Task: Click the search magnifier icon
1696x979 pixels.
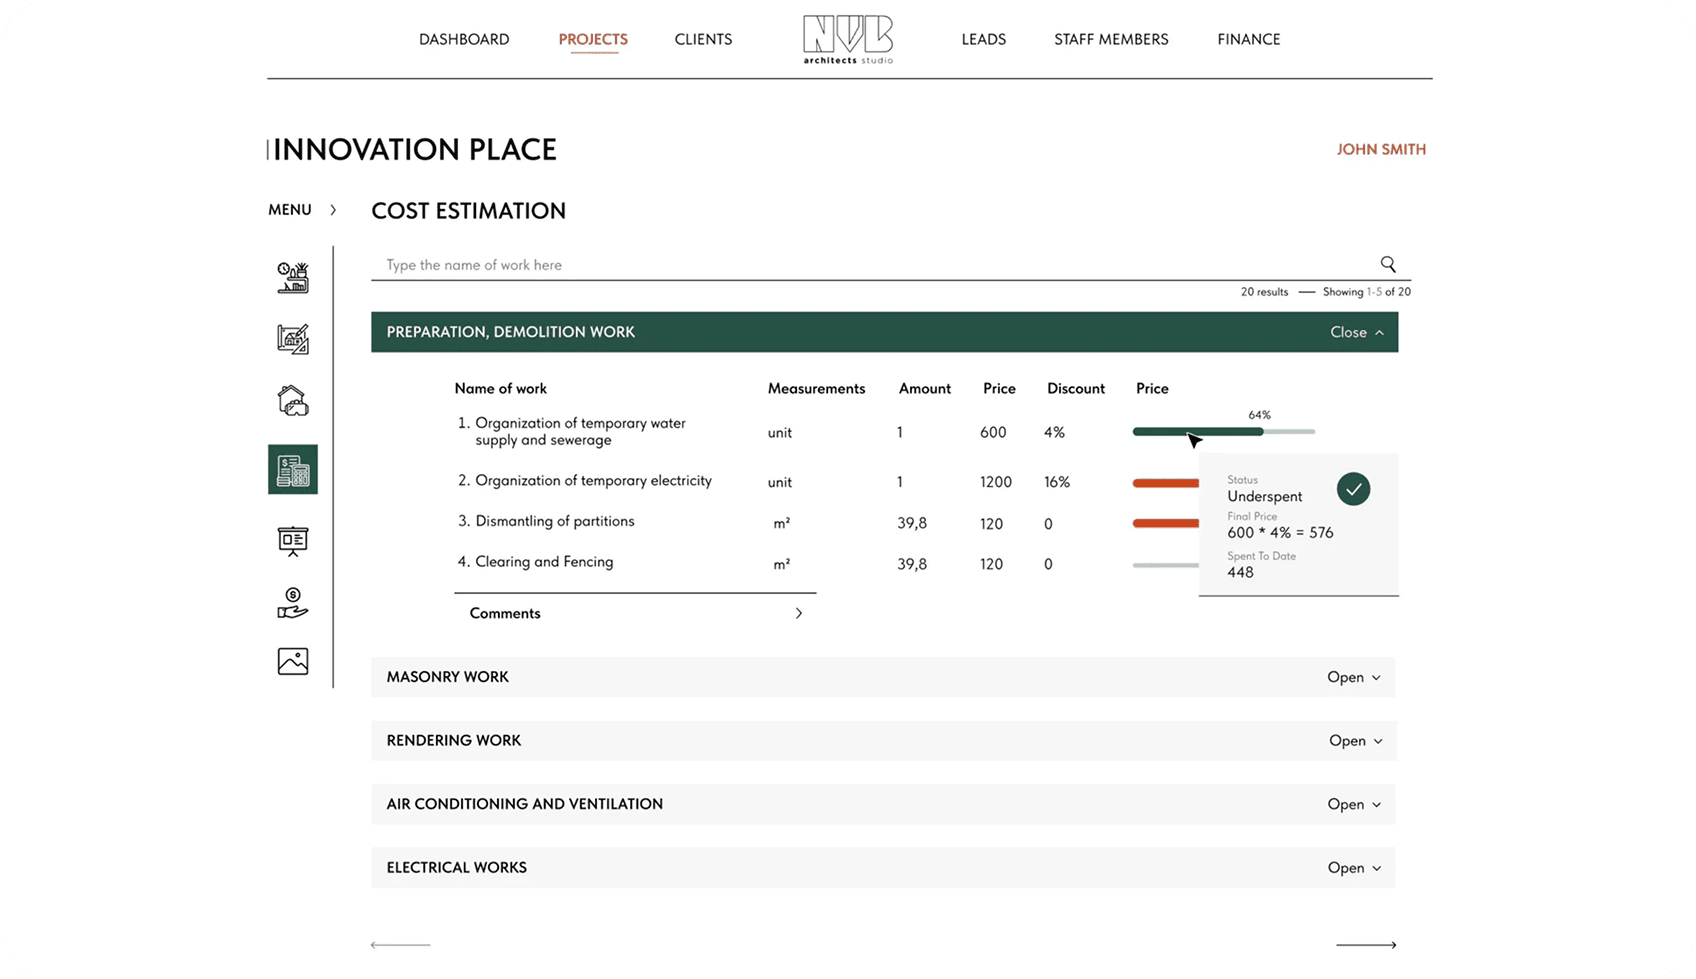Action: [x=1388, y=264]
